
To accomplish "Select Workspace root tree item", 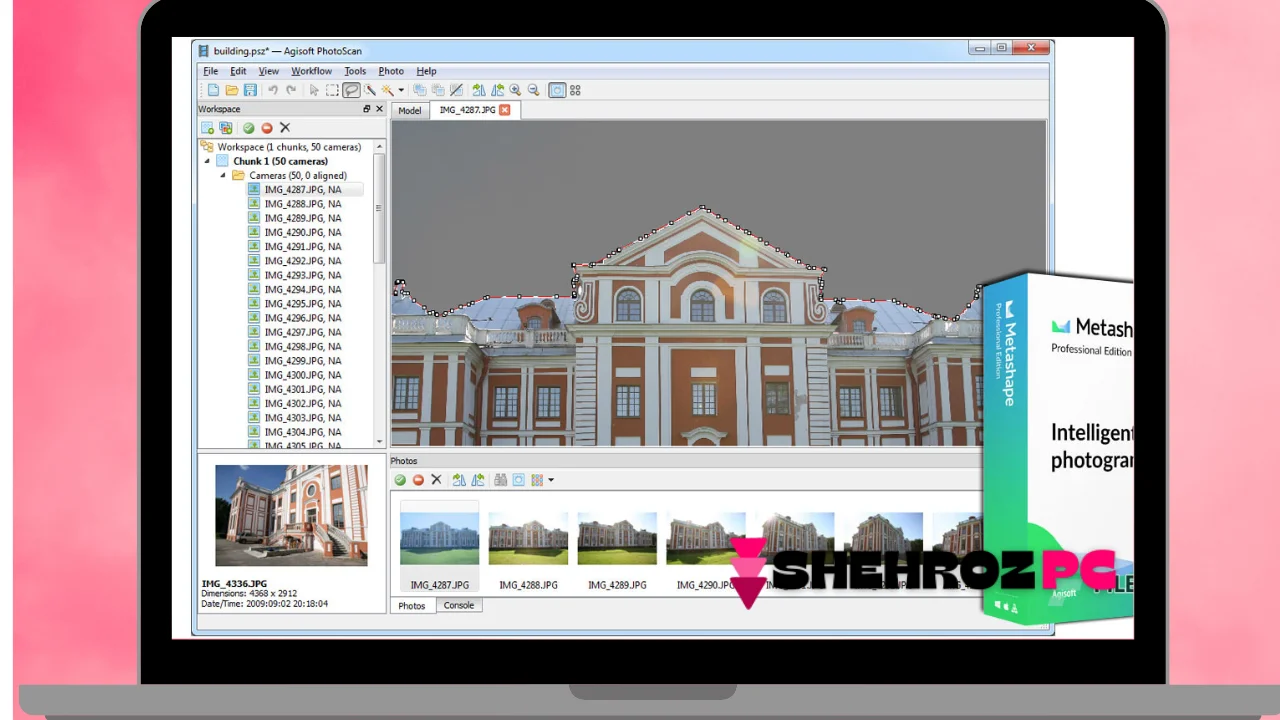I will tap(281, 147).
